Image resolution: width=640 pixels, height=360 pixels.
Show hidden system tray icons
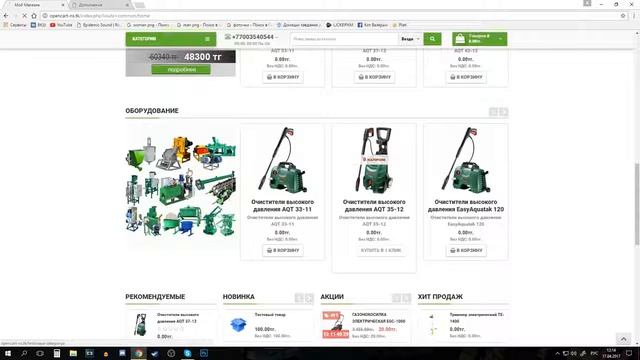tap(558, 353)
